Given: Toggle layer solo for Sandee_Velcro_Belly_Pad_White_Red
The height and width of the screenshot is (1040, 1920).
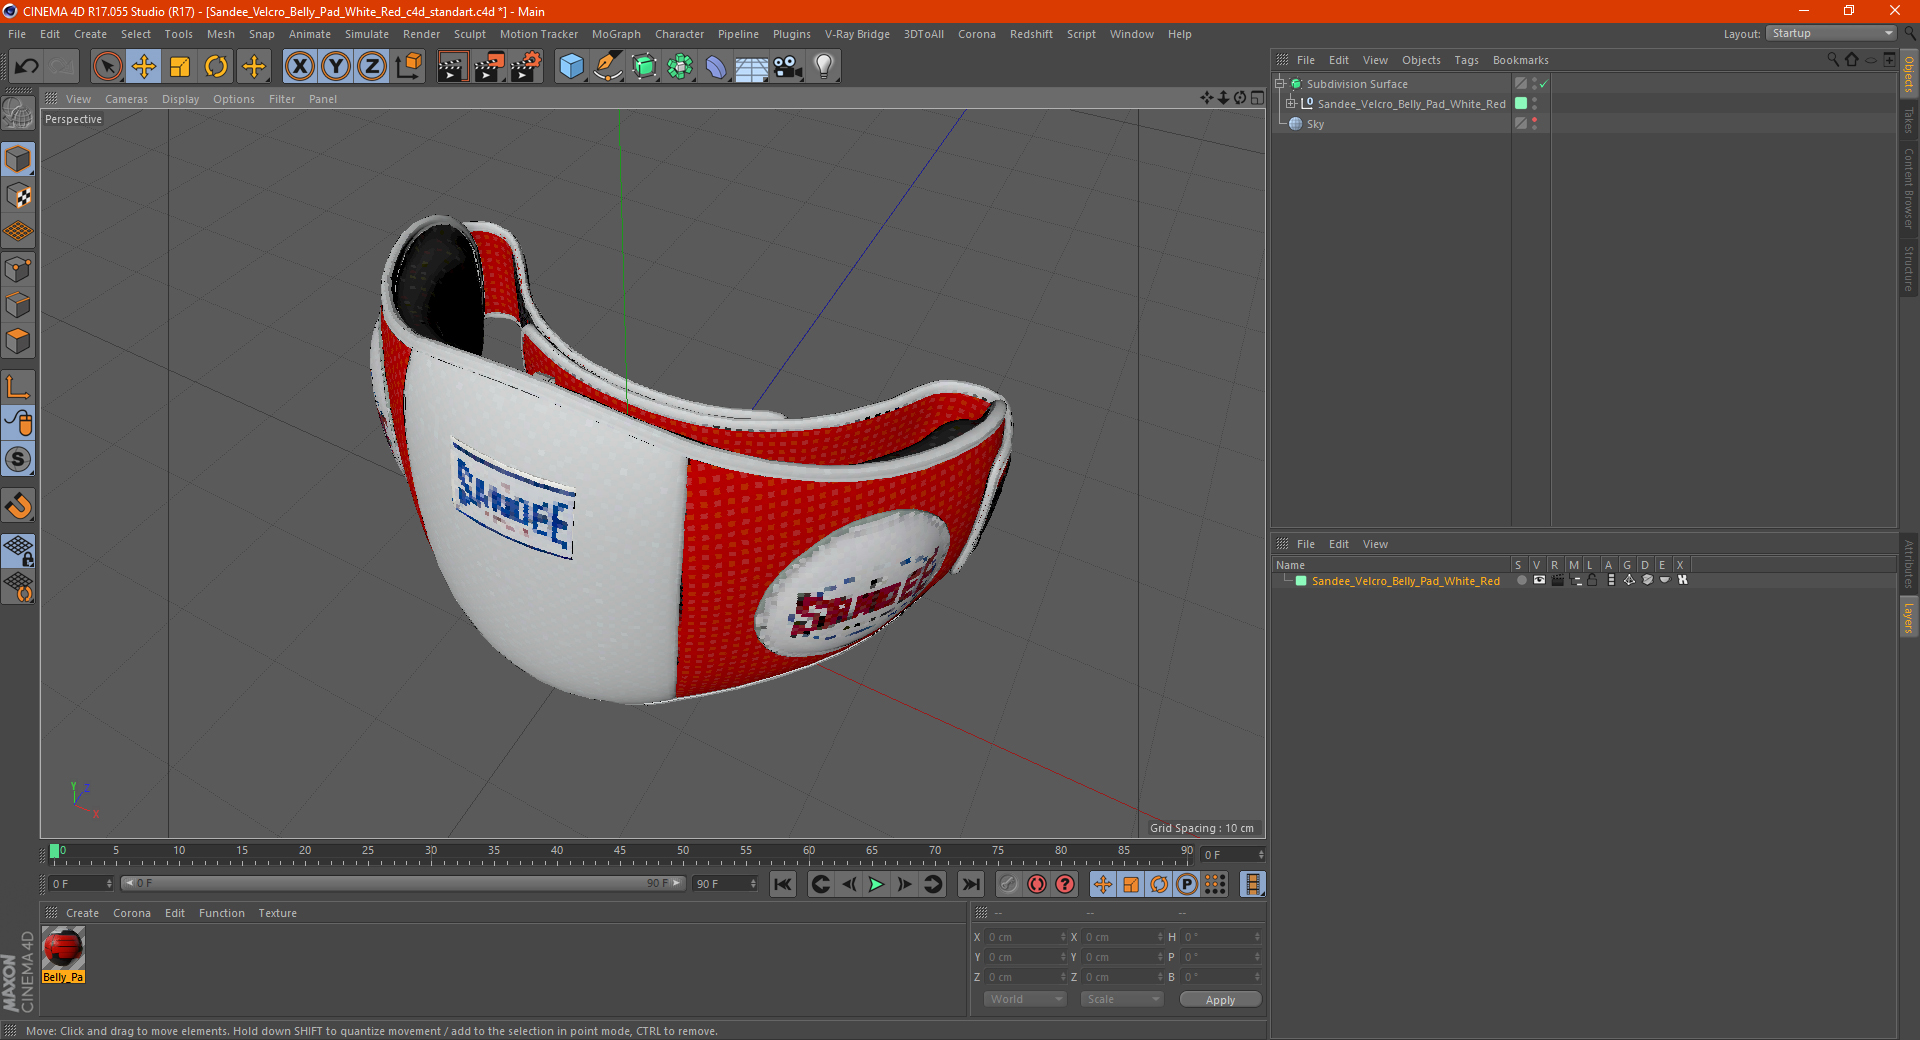Looking at the screenshot, I should click(x=1521, y=580).
